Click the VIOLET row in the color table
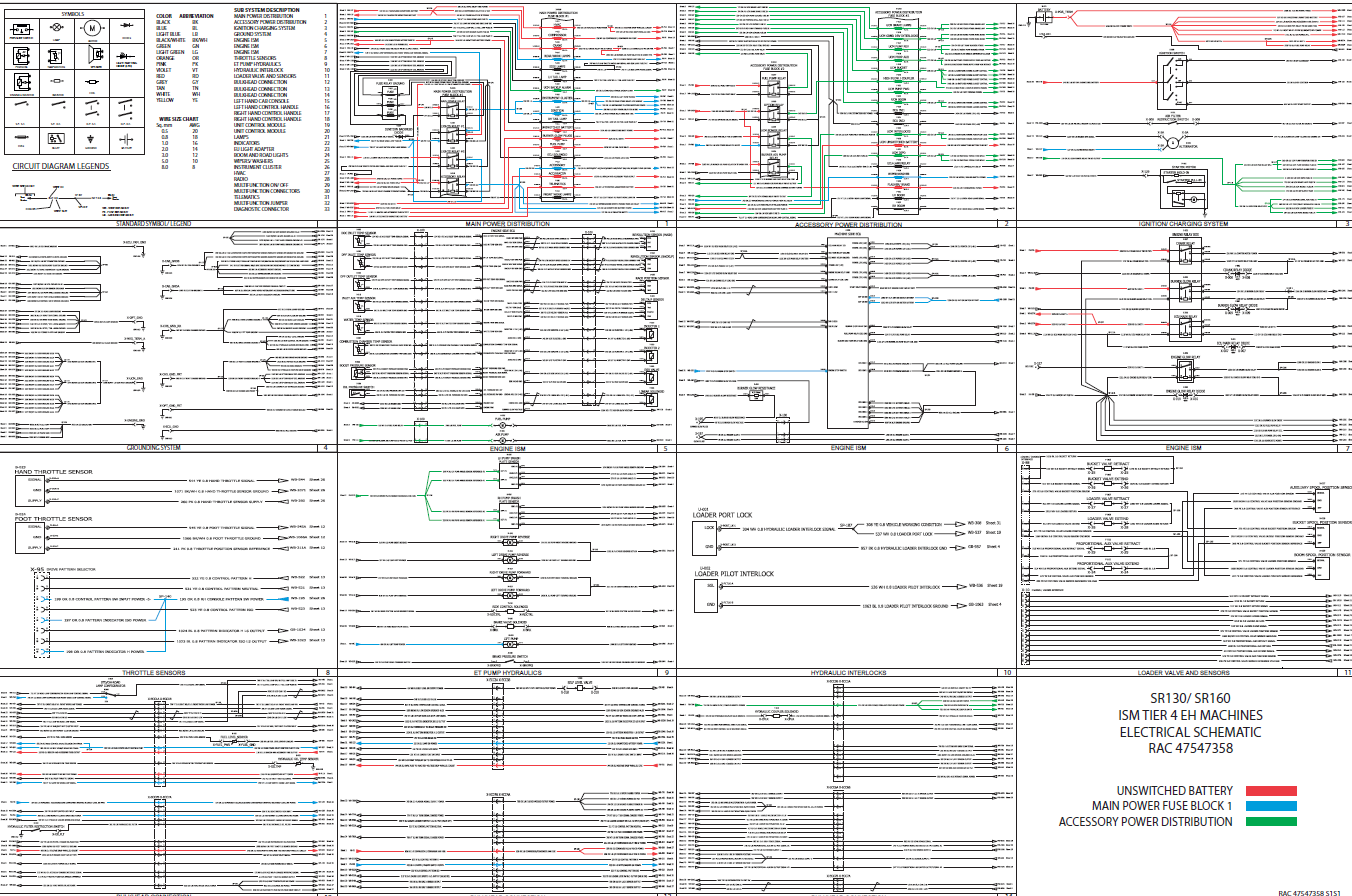The height and width of the screenshot is (896, 1352). tap(177, 70)
